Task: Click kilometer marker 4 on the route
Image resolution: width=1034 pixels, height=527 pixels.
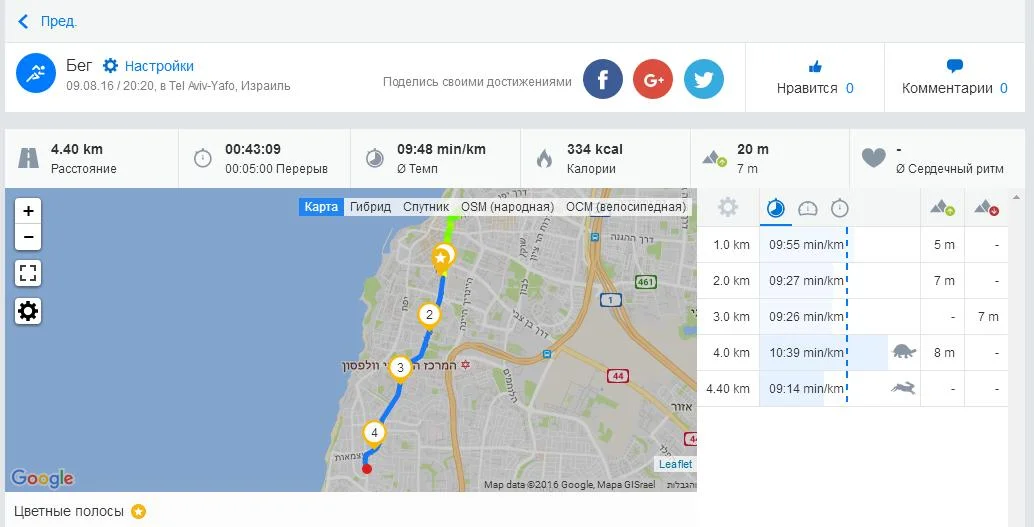Action: pos(374,433)
